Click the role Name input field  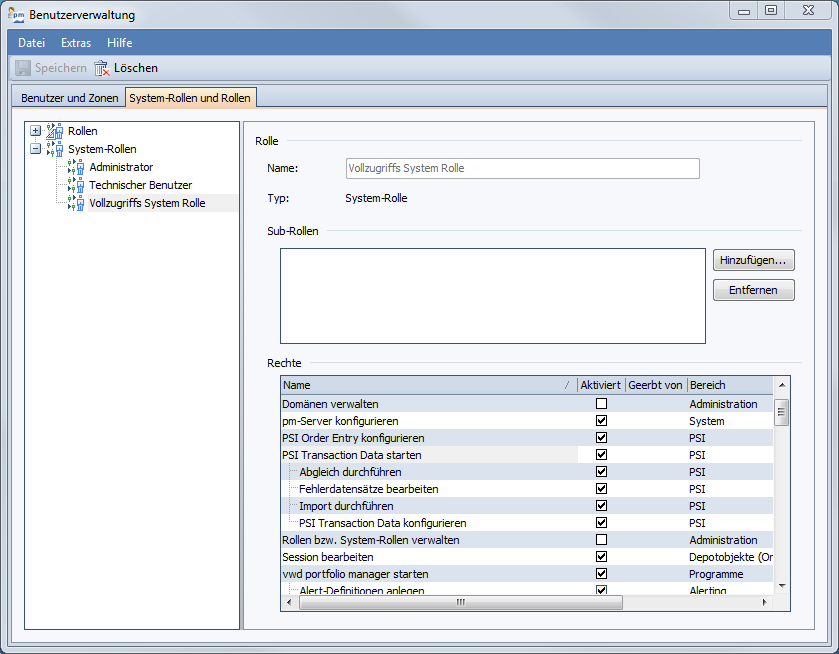click(x=521, y=168)
